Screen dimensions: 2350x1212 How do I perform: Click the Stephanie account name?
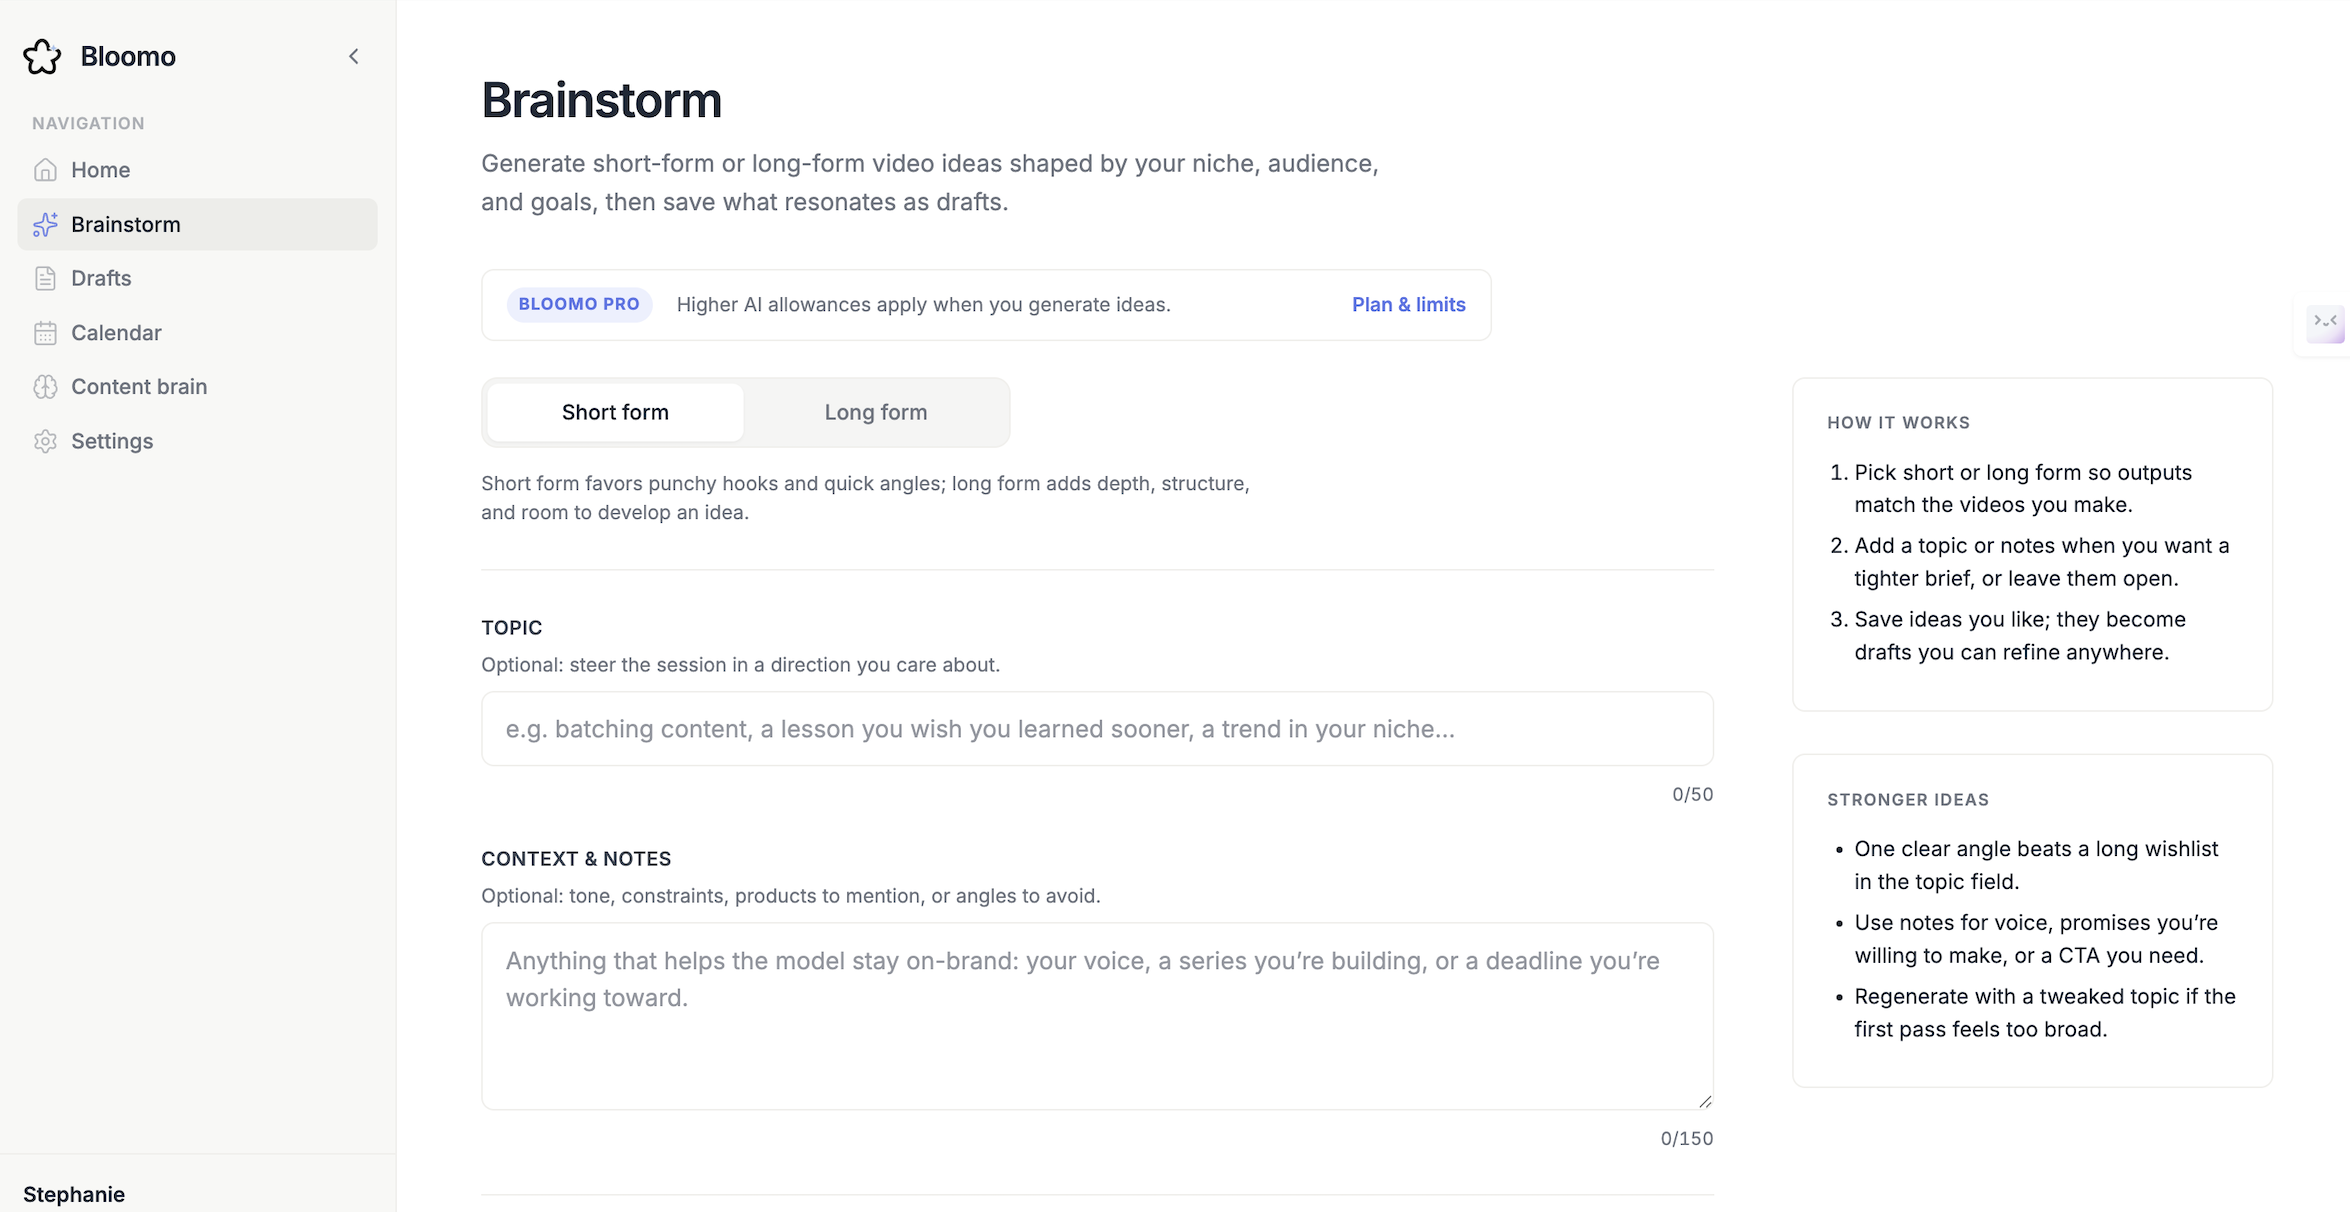[74, 1194]
